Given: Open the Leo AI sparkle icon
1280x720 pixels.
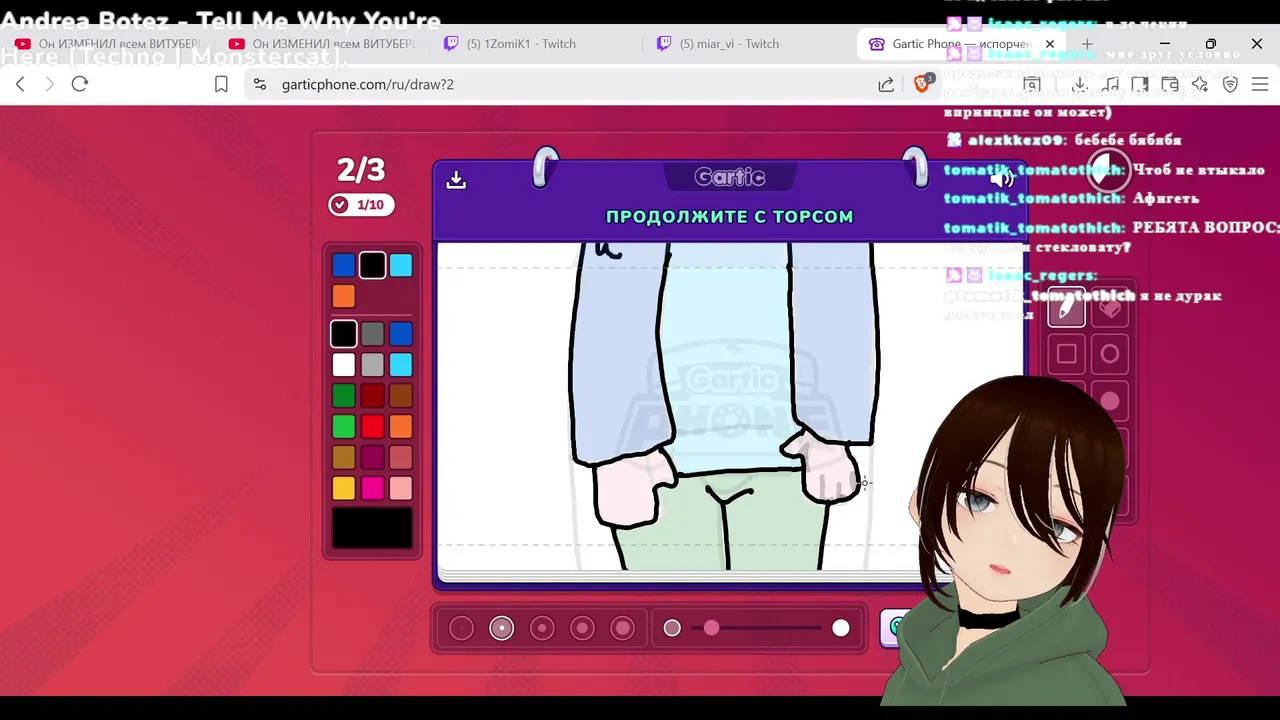Looking at the screenshot, I should click(1200, 84).
